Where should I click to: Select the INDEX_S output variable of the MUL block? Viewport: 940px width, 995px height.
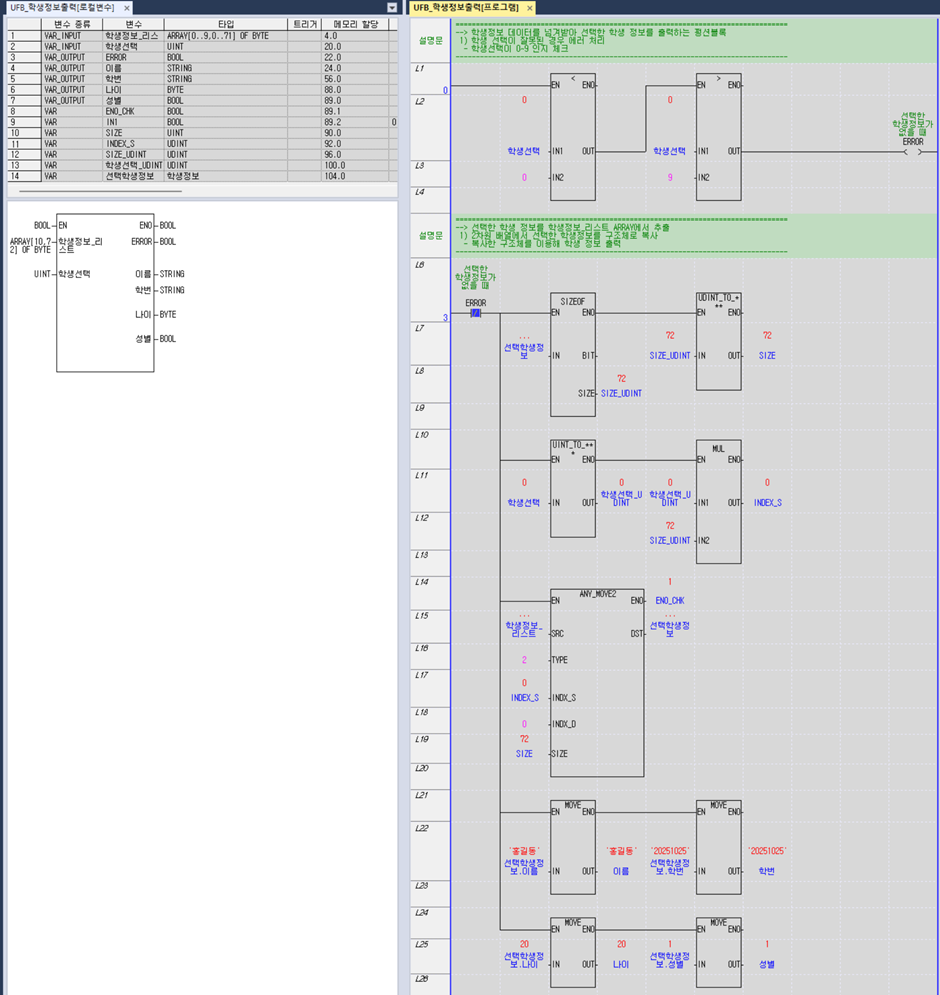[x=767, y=503]
